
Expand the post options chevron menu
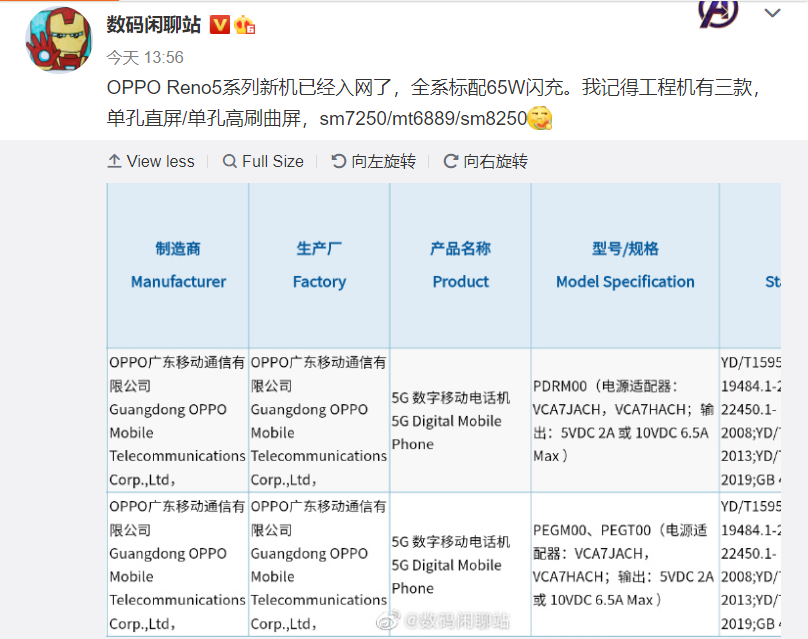pos(772,13)
